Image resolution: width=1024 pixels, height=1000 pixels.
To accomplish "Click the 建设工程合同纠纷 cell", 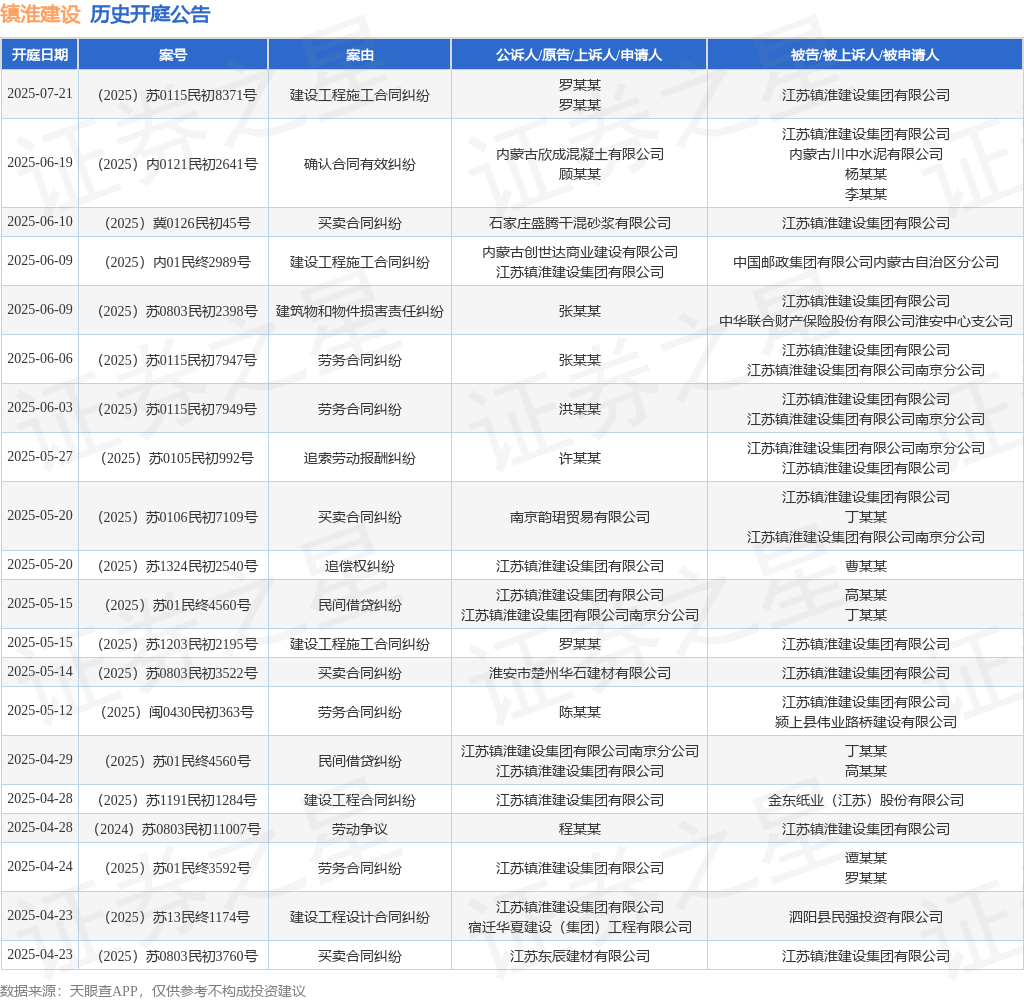I will click(360, 801).
